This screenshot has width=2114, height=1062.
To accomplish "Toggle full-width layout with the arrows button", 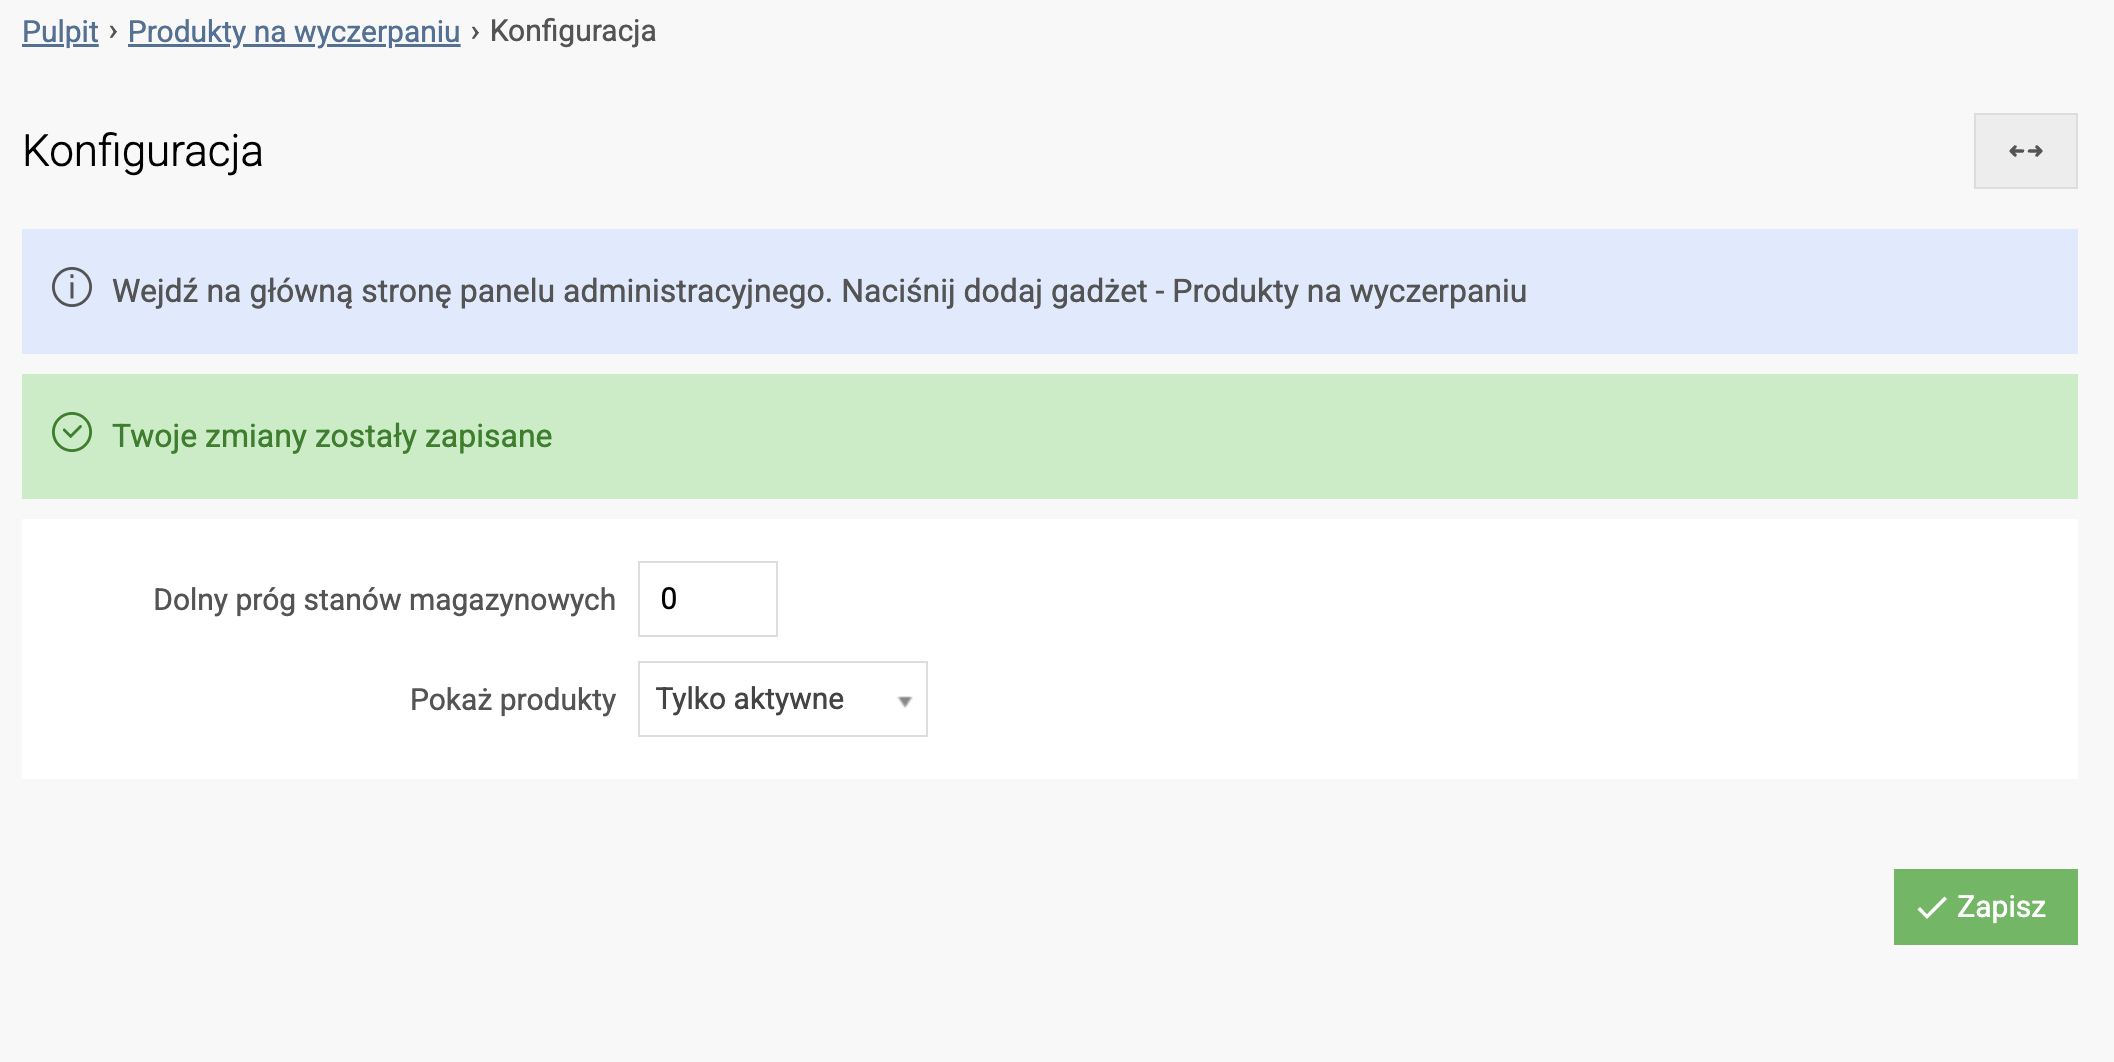I will (x=2025, y=151).
